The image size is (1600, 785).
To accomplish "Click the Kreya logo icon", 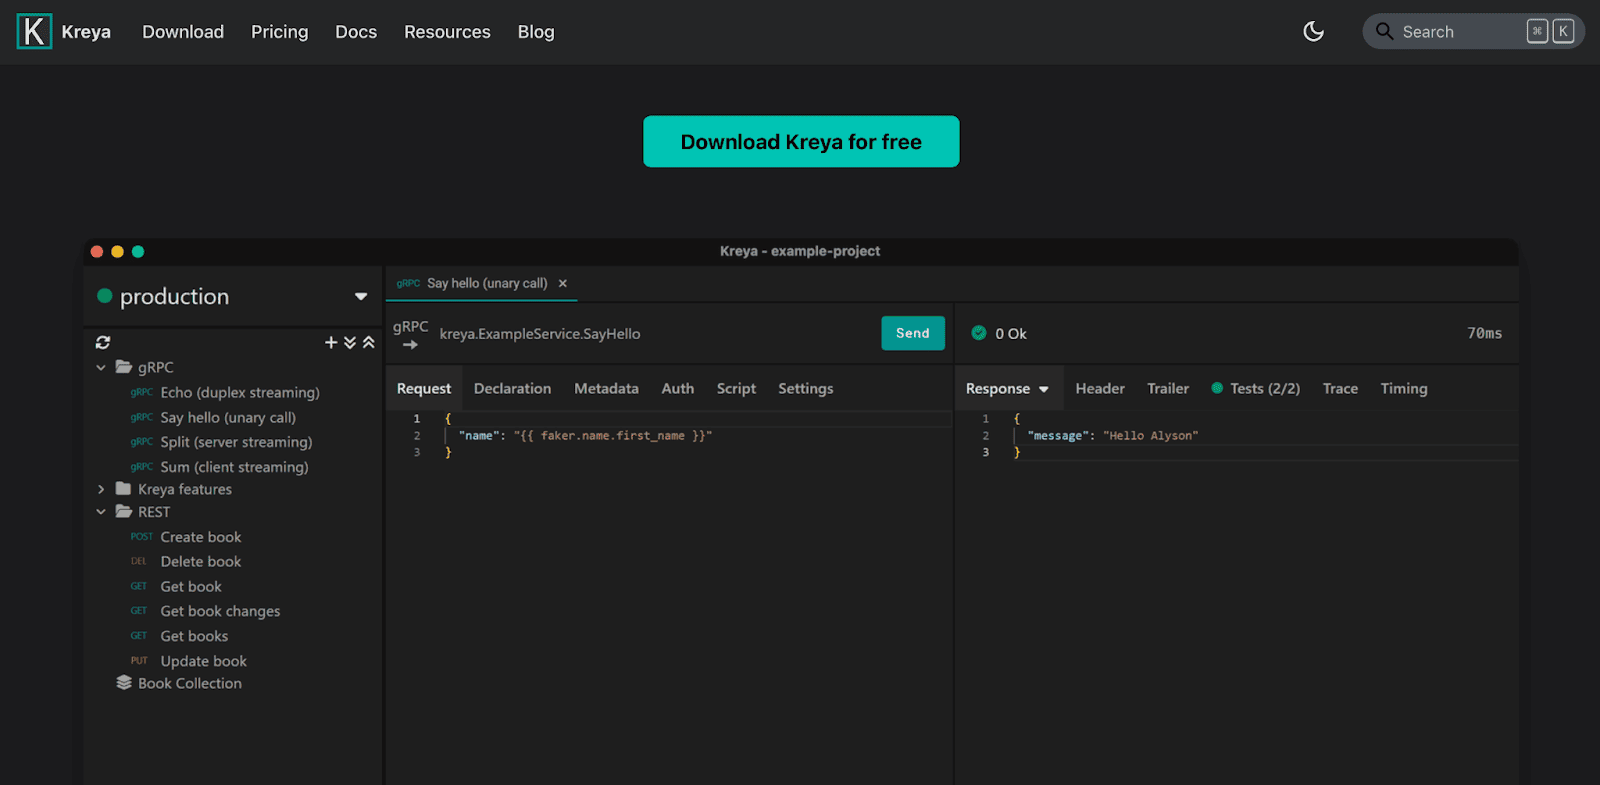I will pyautogui.click(x=34, y=32).
